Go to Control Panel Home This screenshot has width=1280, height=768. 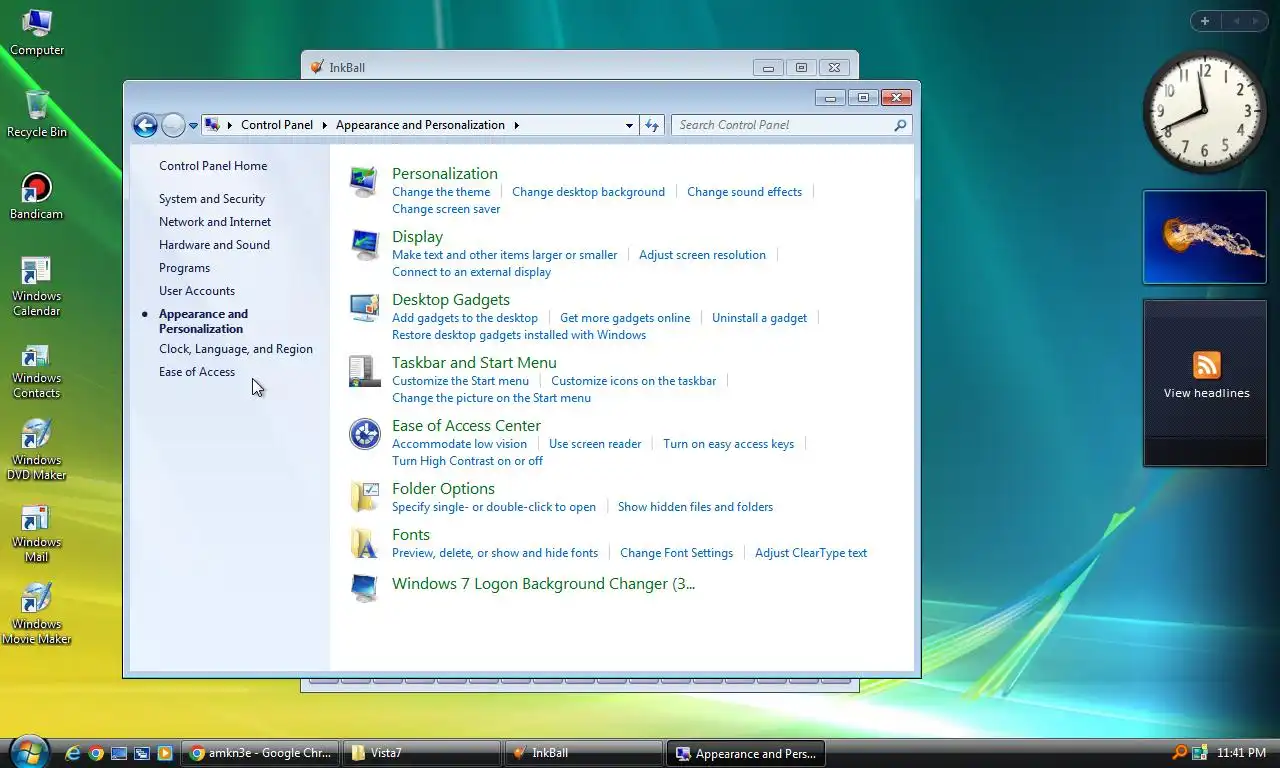pyautogui.click(x=213, y=166)
